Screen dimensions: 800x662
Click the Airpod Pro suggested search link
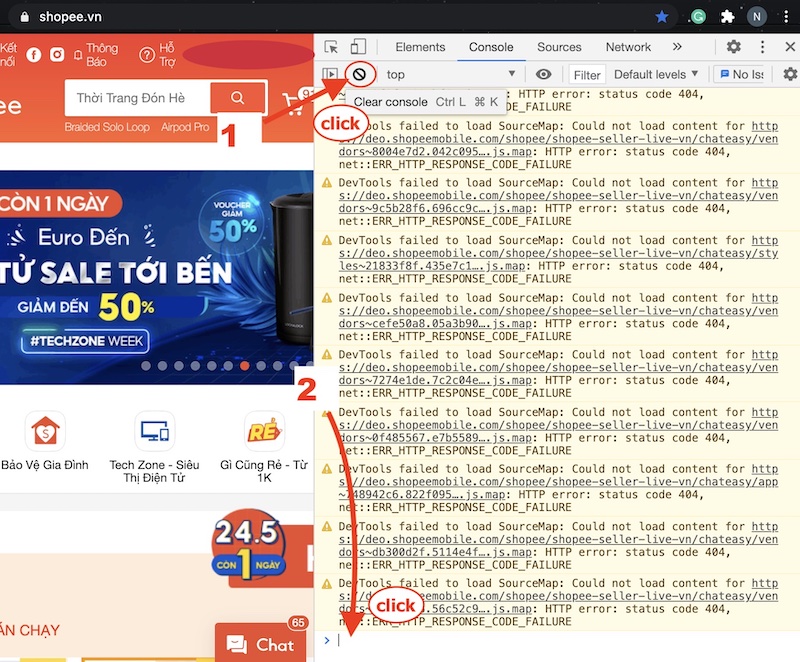click(x=185, y=128)
